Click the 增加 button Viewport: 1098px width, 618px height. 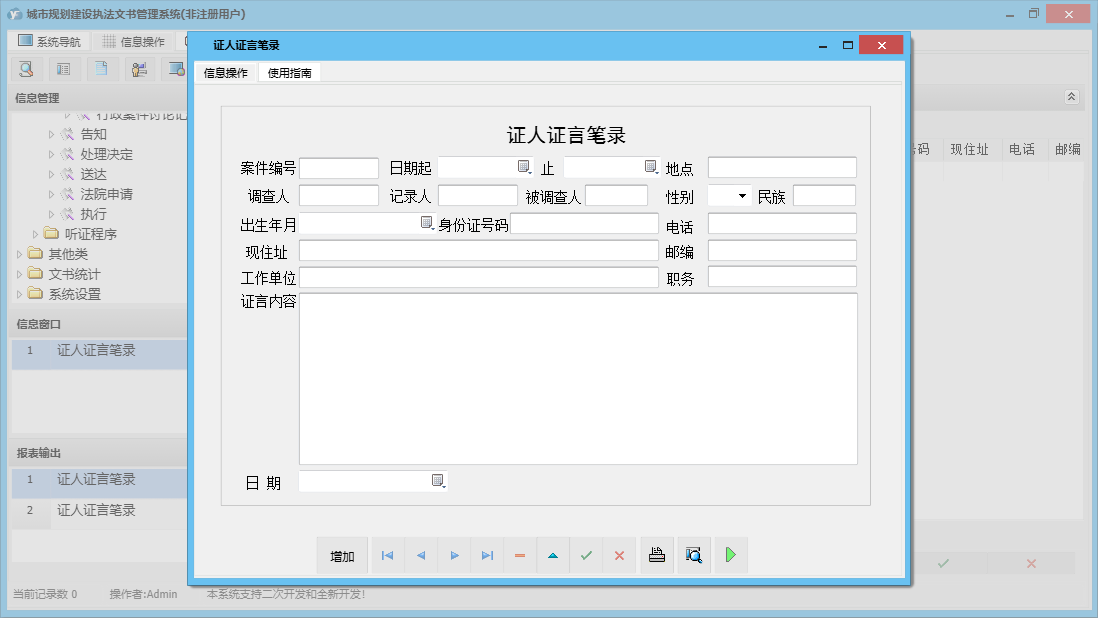click(x=342, y=556)
